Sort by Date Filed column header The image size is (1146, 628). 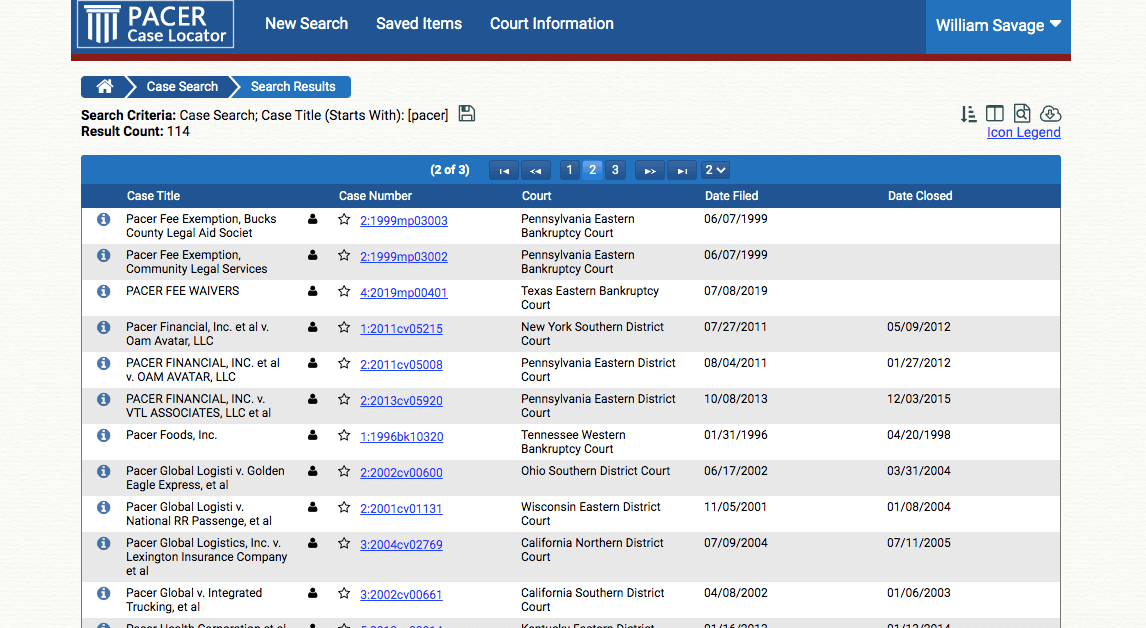731,196
